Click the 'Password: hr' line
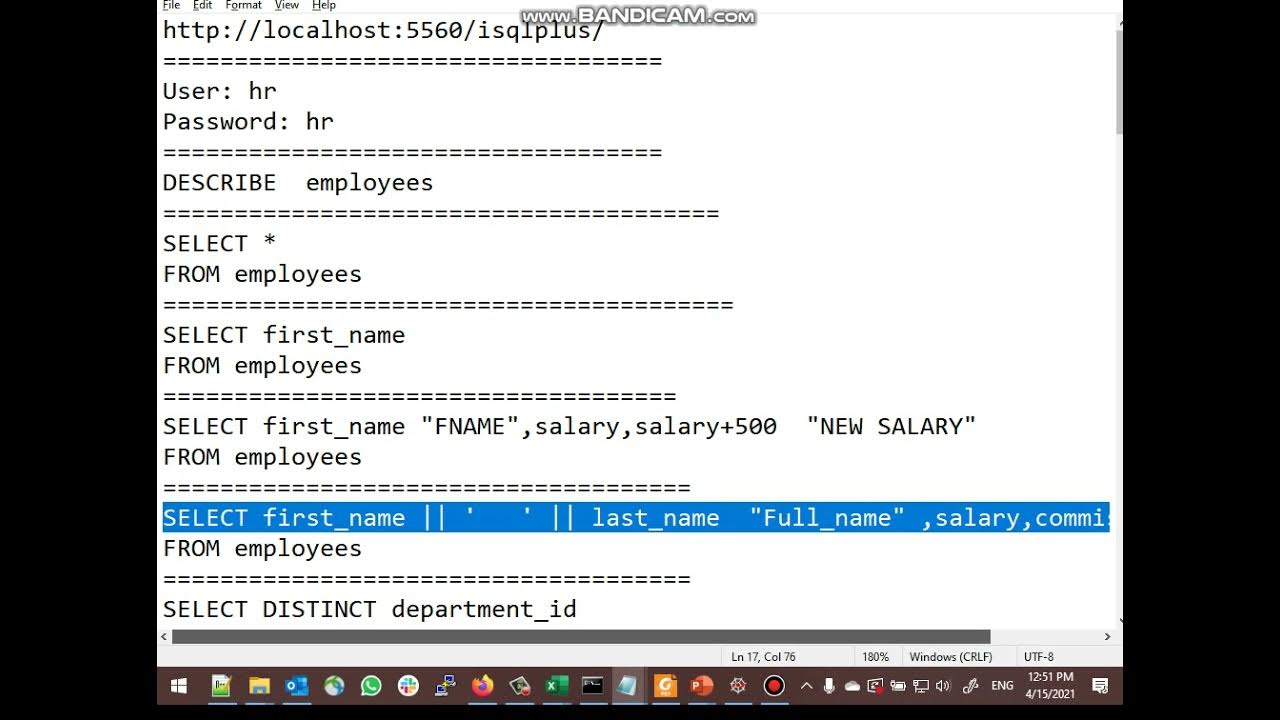This screenshot has width=1280, height=720. 248,122
